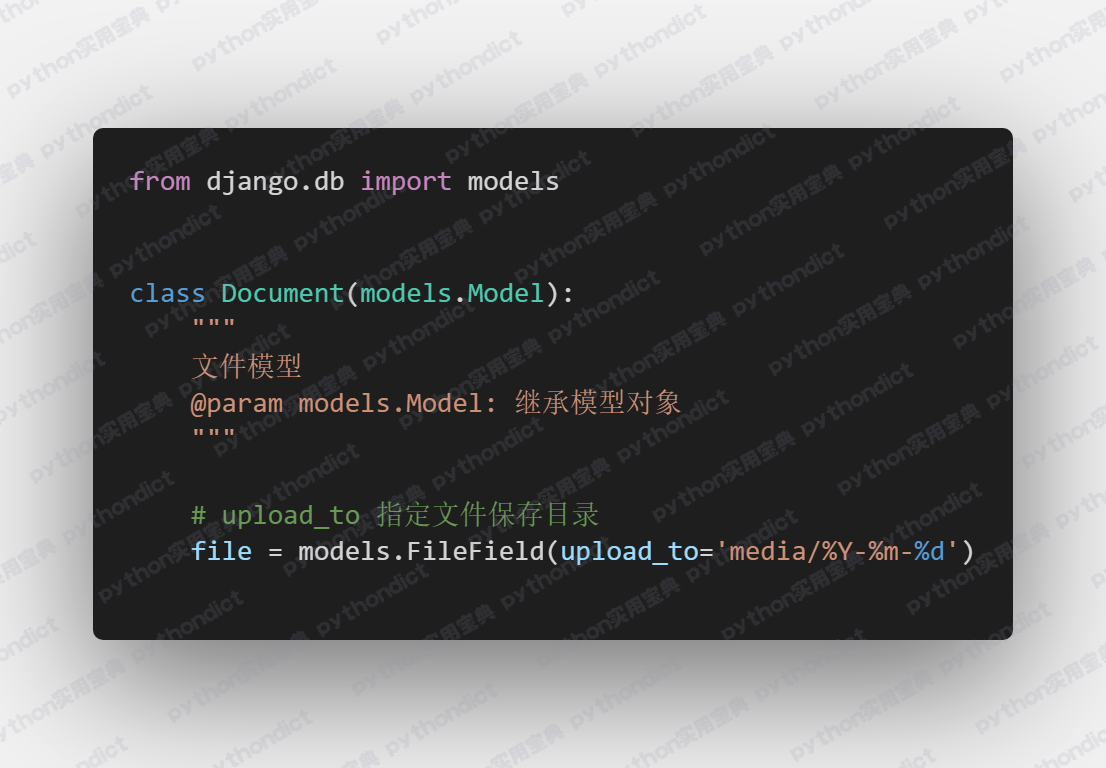Click the 'Document' class name
This screenshot has height=768, width=1106.
point(282,293)
